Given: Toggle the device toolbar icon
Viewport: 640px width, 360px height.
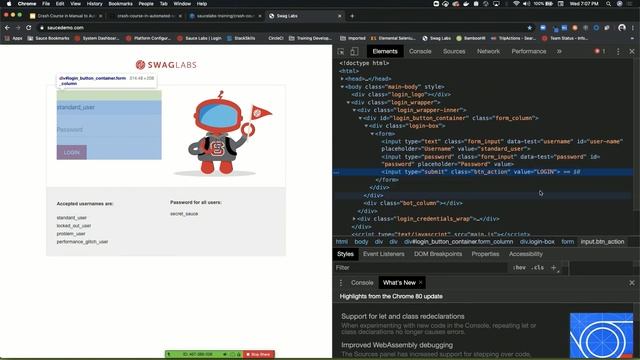Looking at the screenshot, I should click(354, 51).
